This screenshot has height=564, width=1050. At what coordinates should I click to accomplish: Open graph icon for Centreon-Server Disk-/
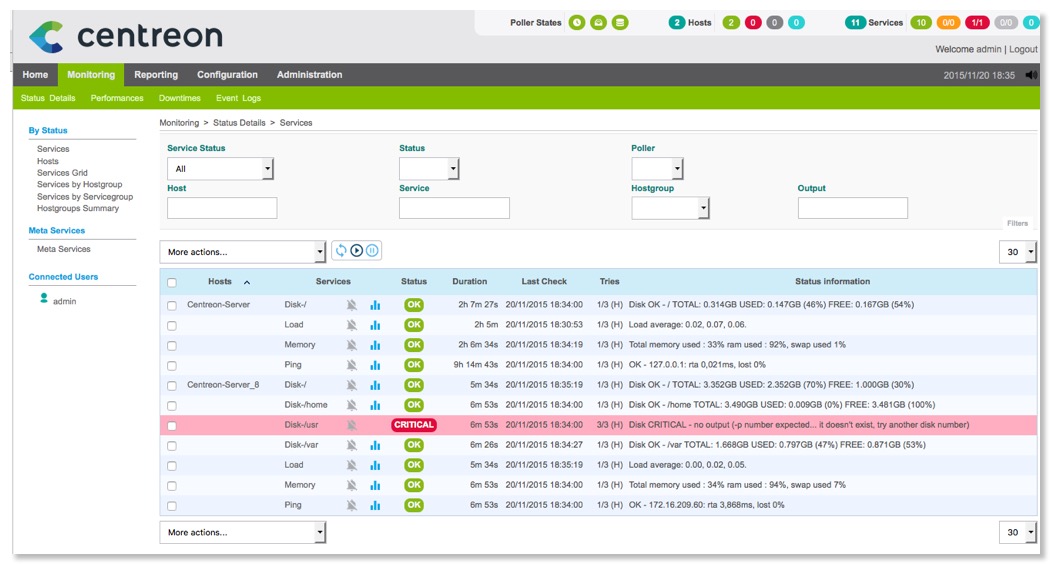(375, 305)
